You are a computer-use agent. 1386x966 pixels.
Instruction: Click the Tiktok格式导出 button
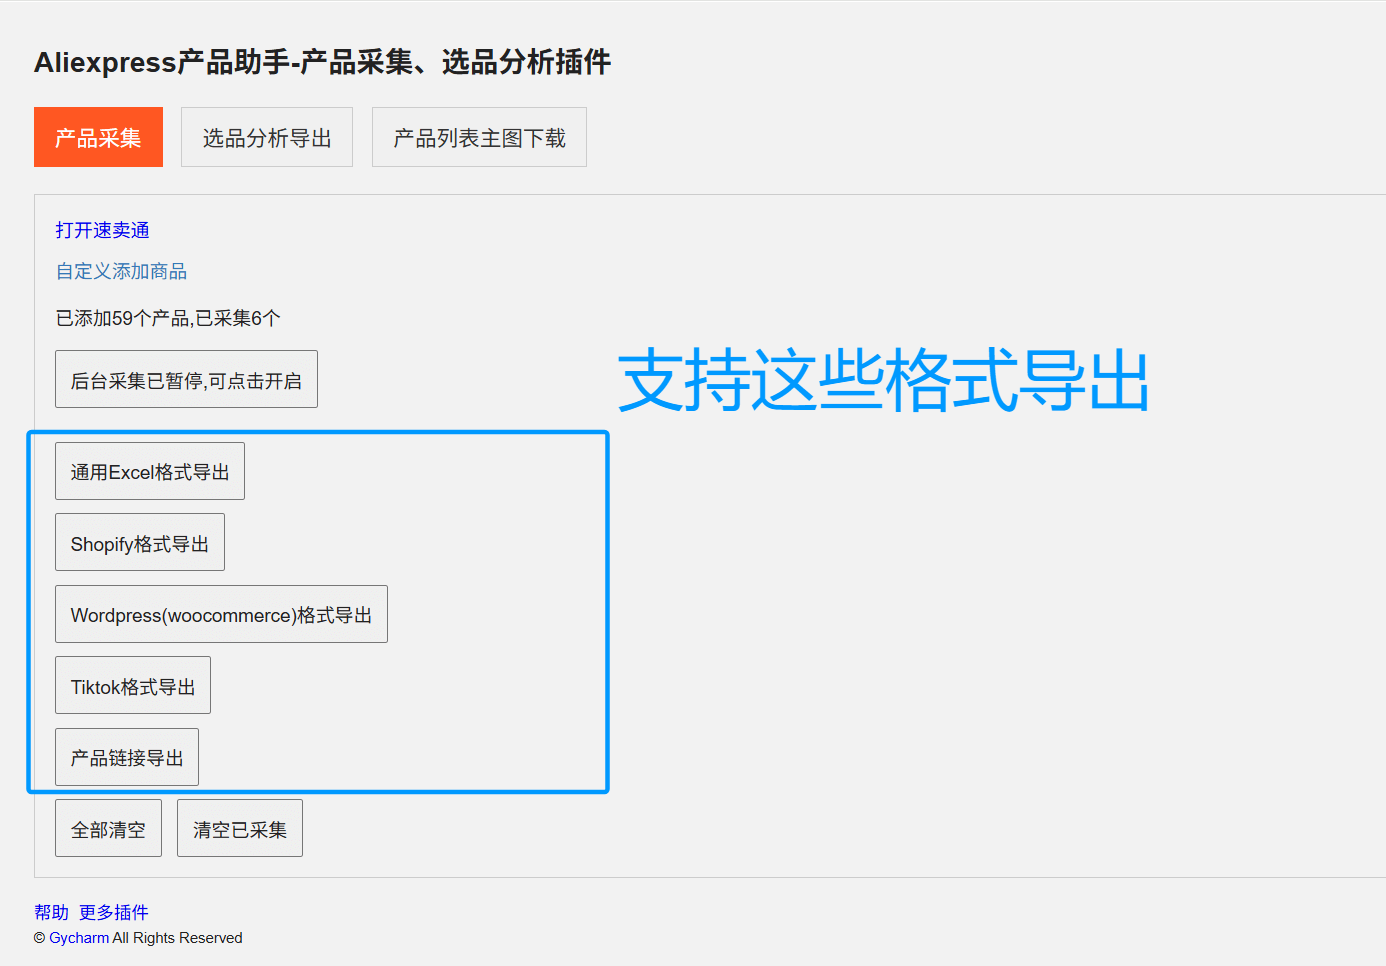[x=133, y=685]
